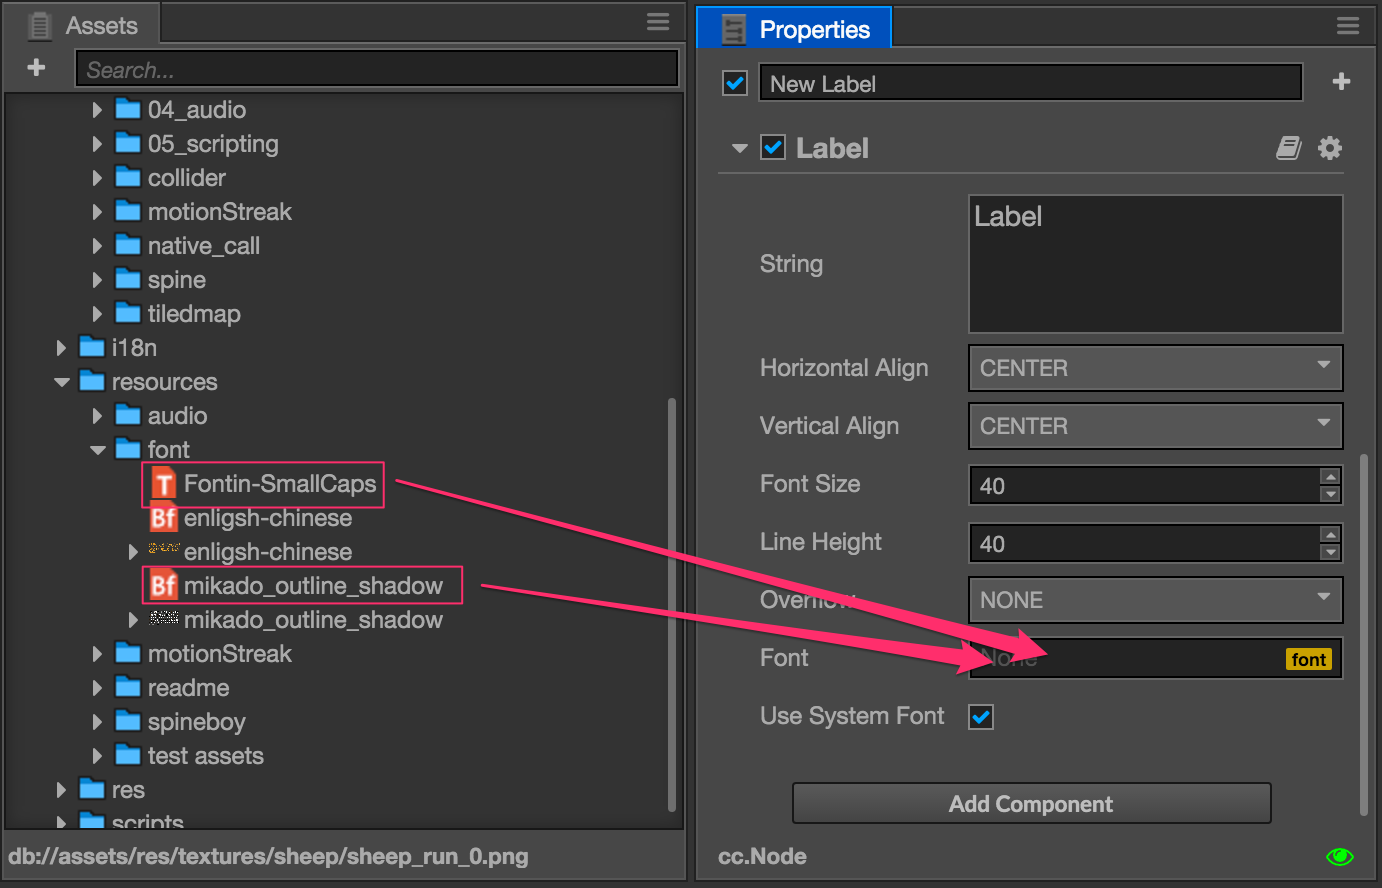Open the Label component gear settings icon
Image resolution: width=1382 pixels, height=888 pixels.
(1330, 147)
